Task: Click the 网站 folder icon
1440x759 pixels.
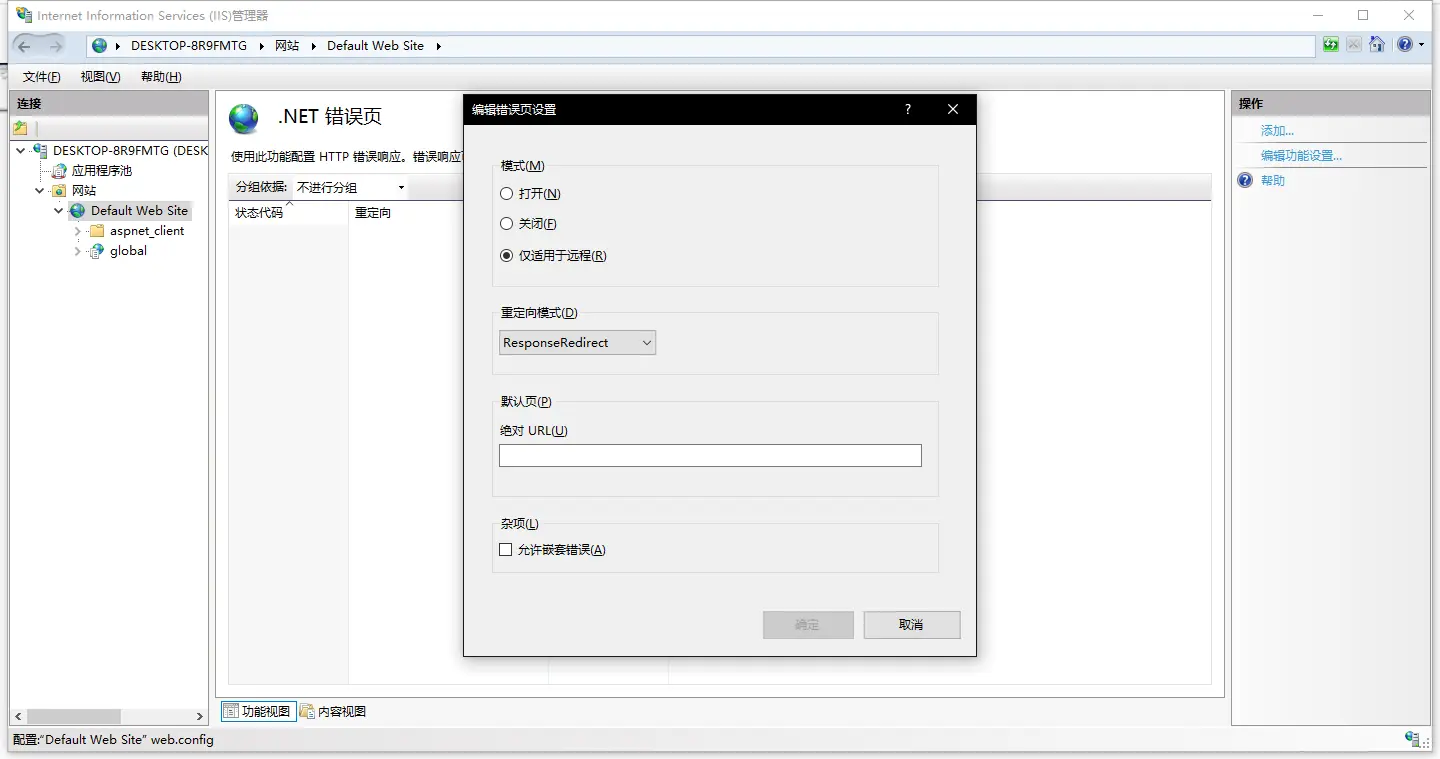Action: coord(59,191)
